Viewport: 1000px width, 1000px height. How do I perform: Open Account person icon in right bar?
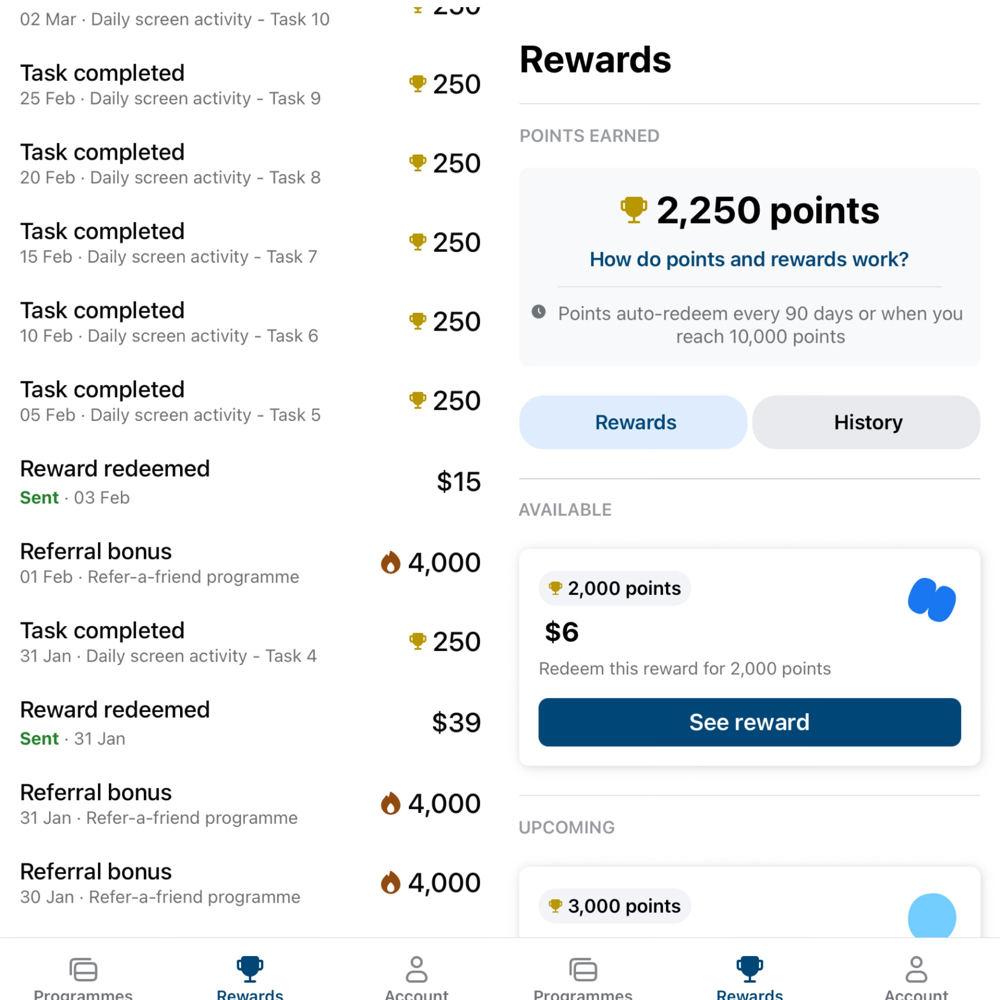(916, 969)
